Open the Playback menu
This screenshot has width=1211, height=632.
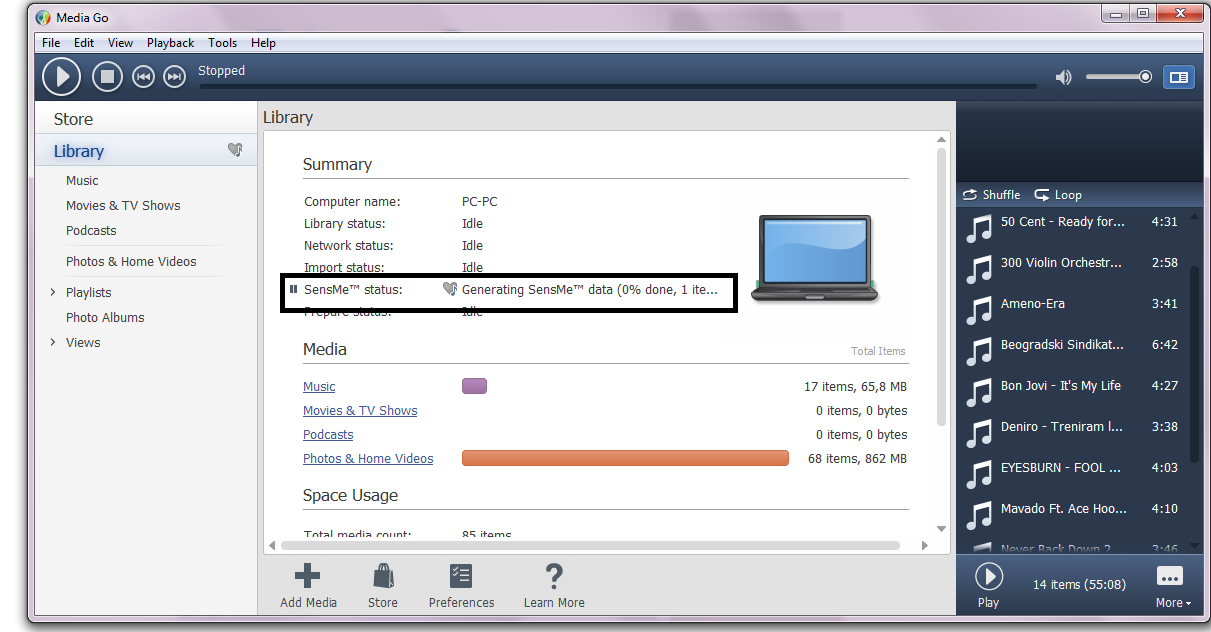(171, 43)
